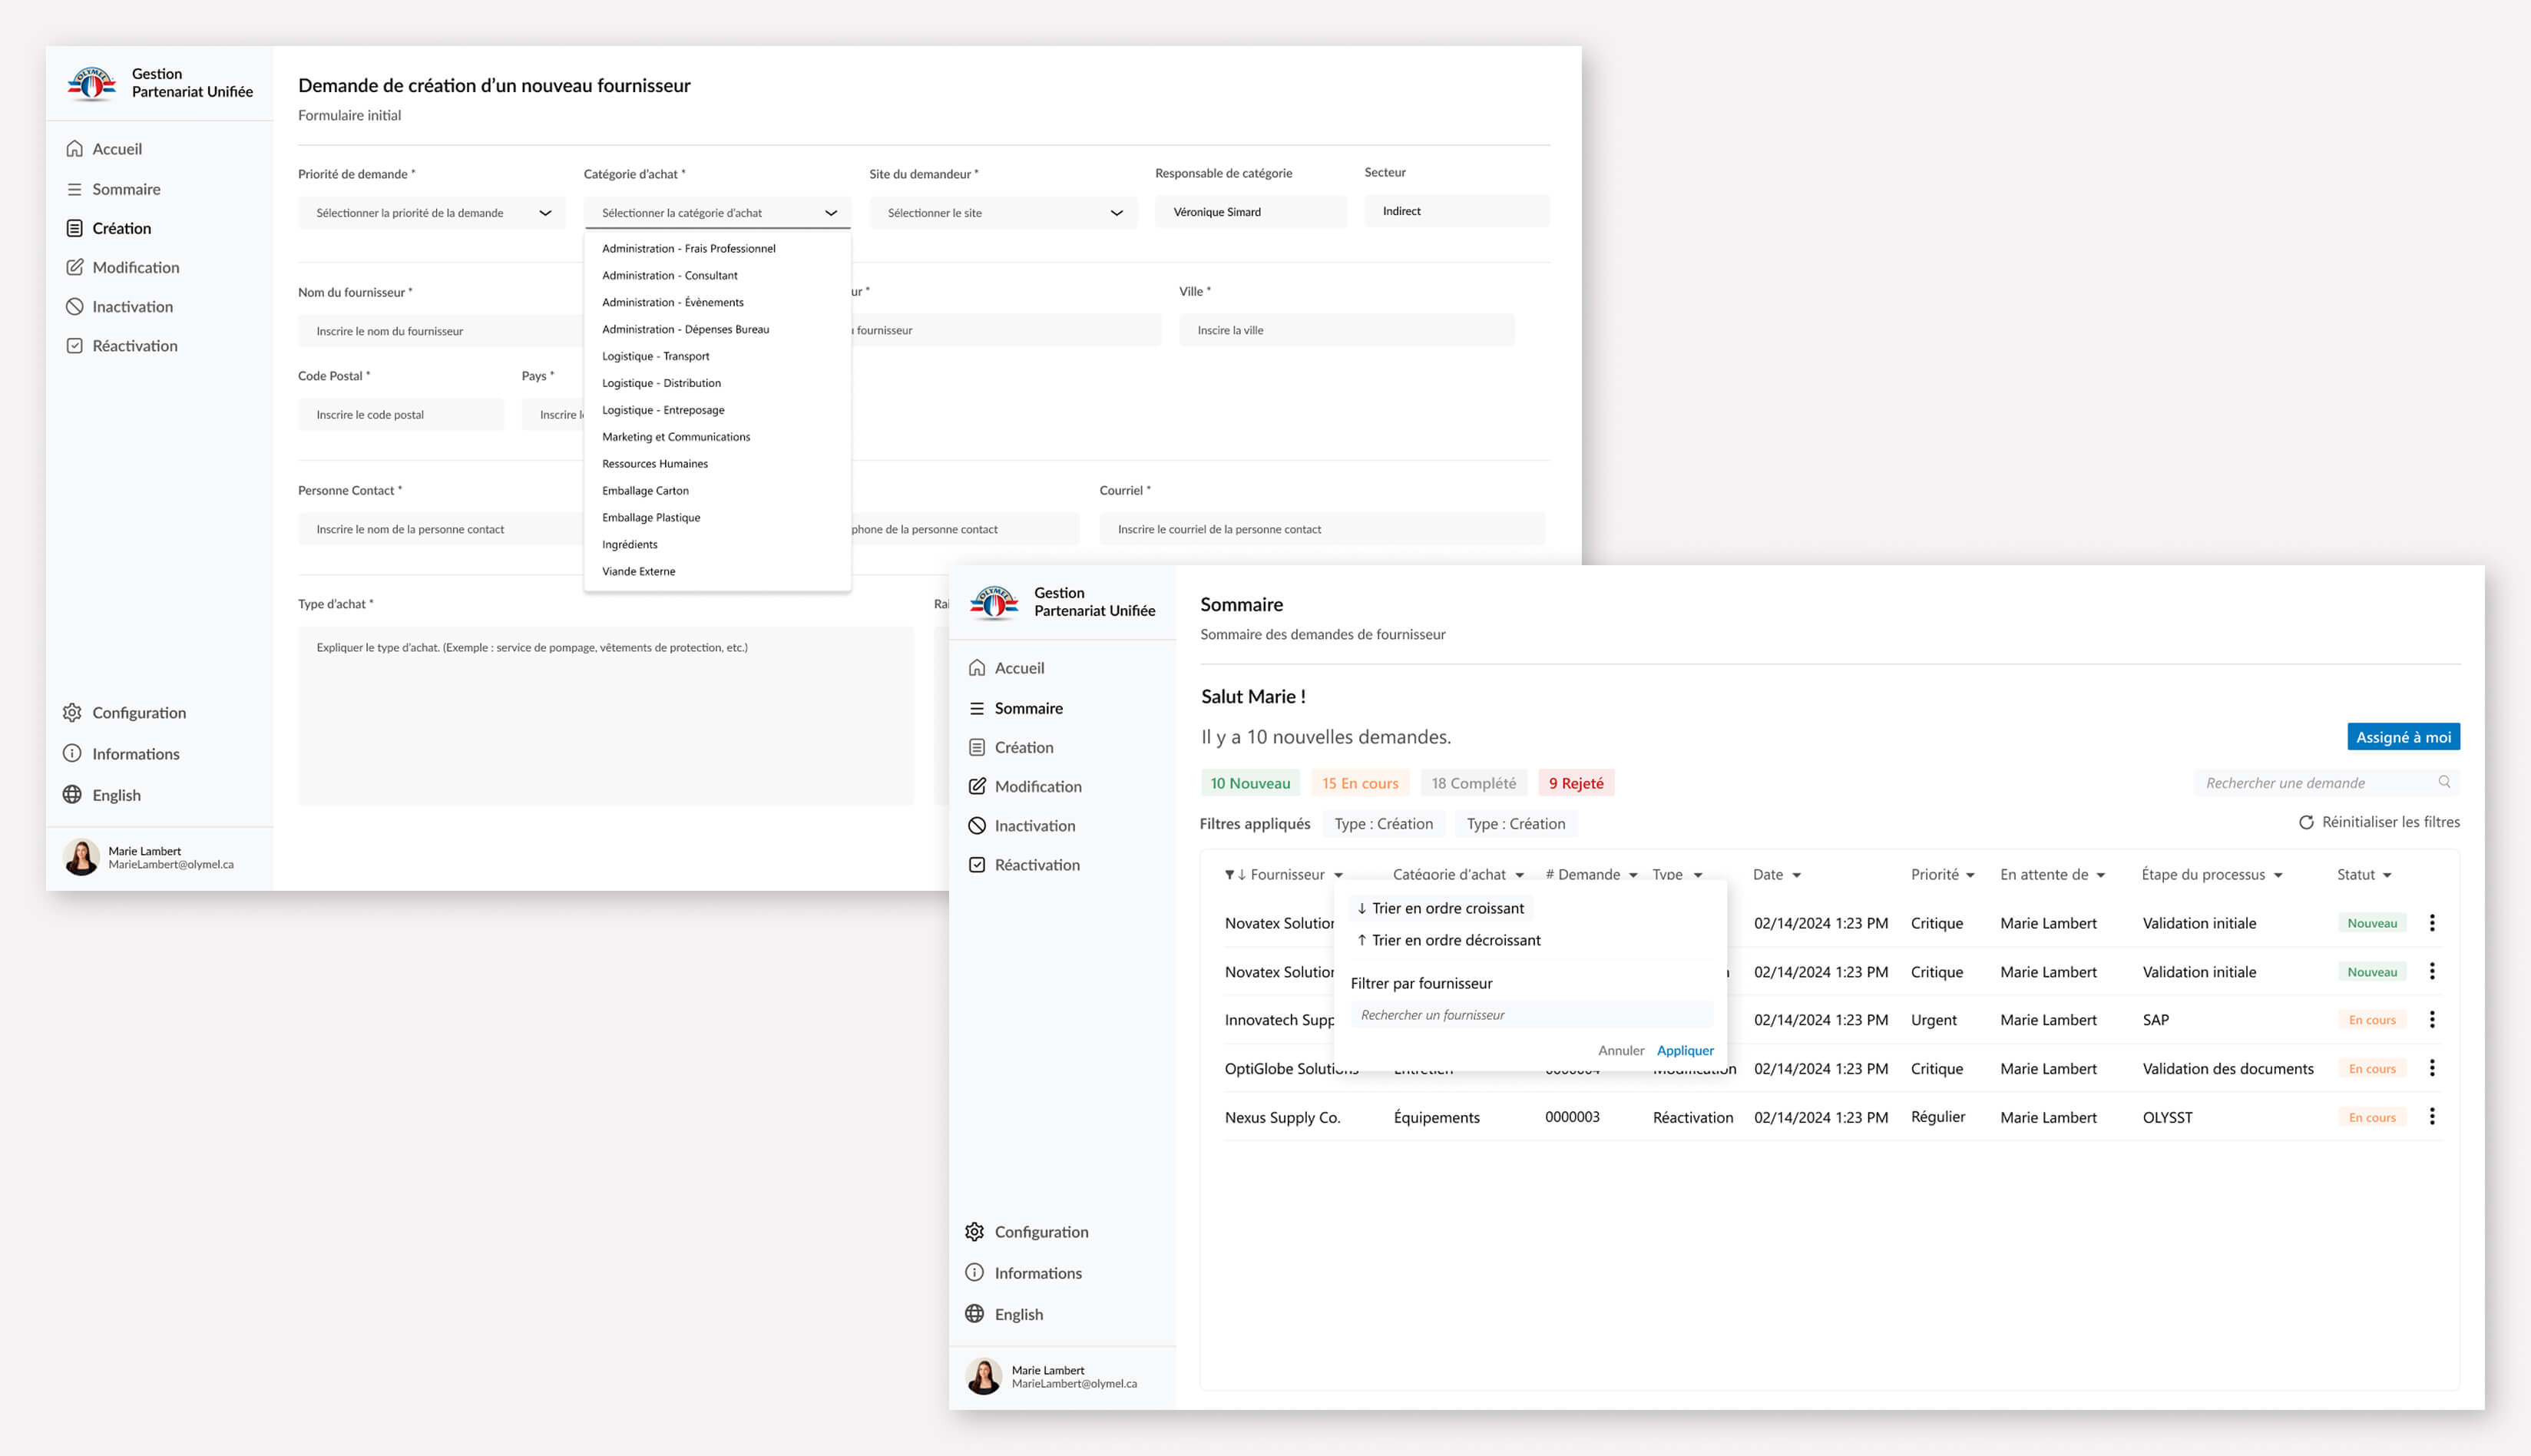Filter by the 9 Rejeté status chip

point(1576,783)
